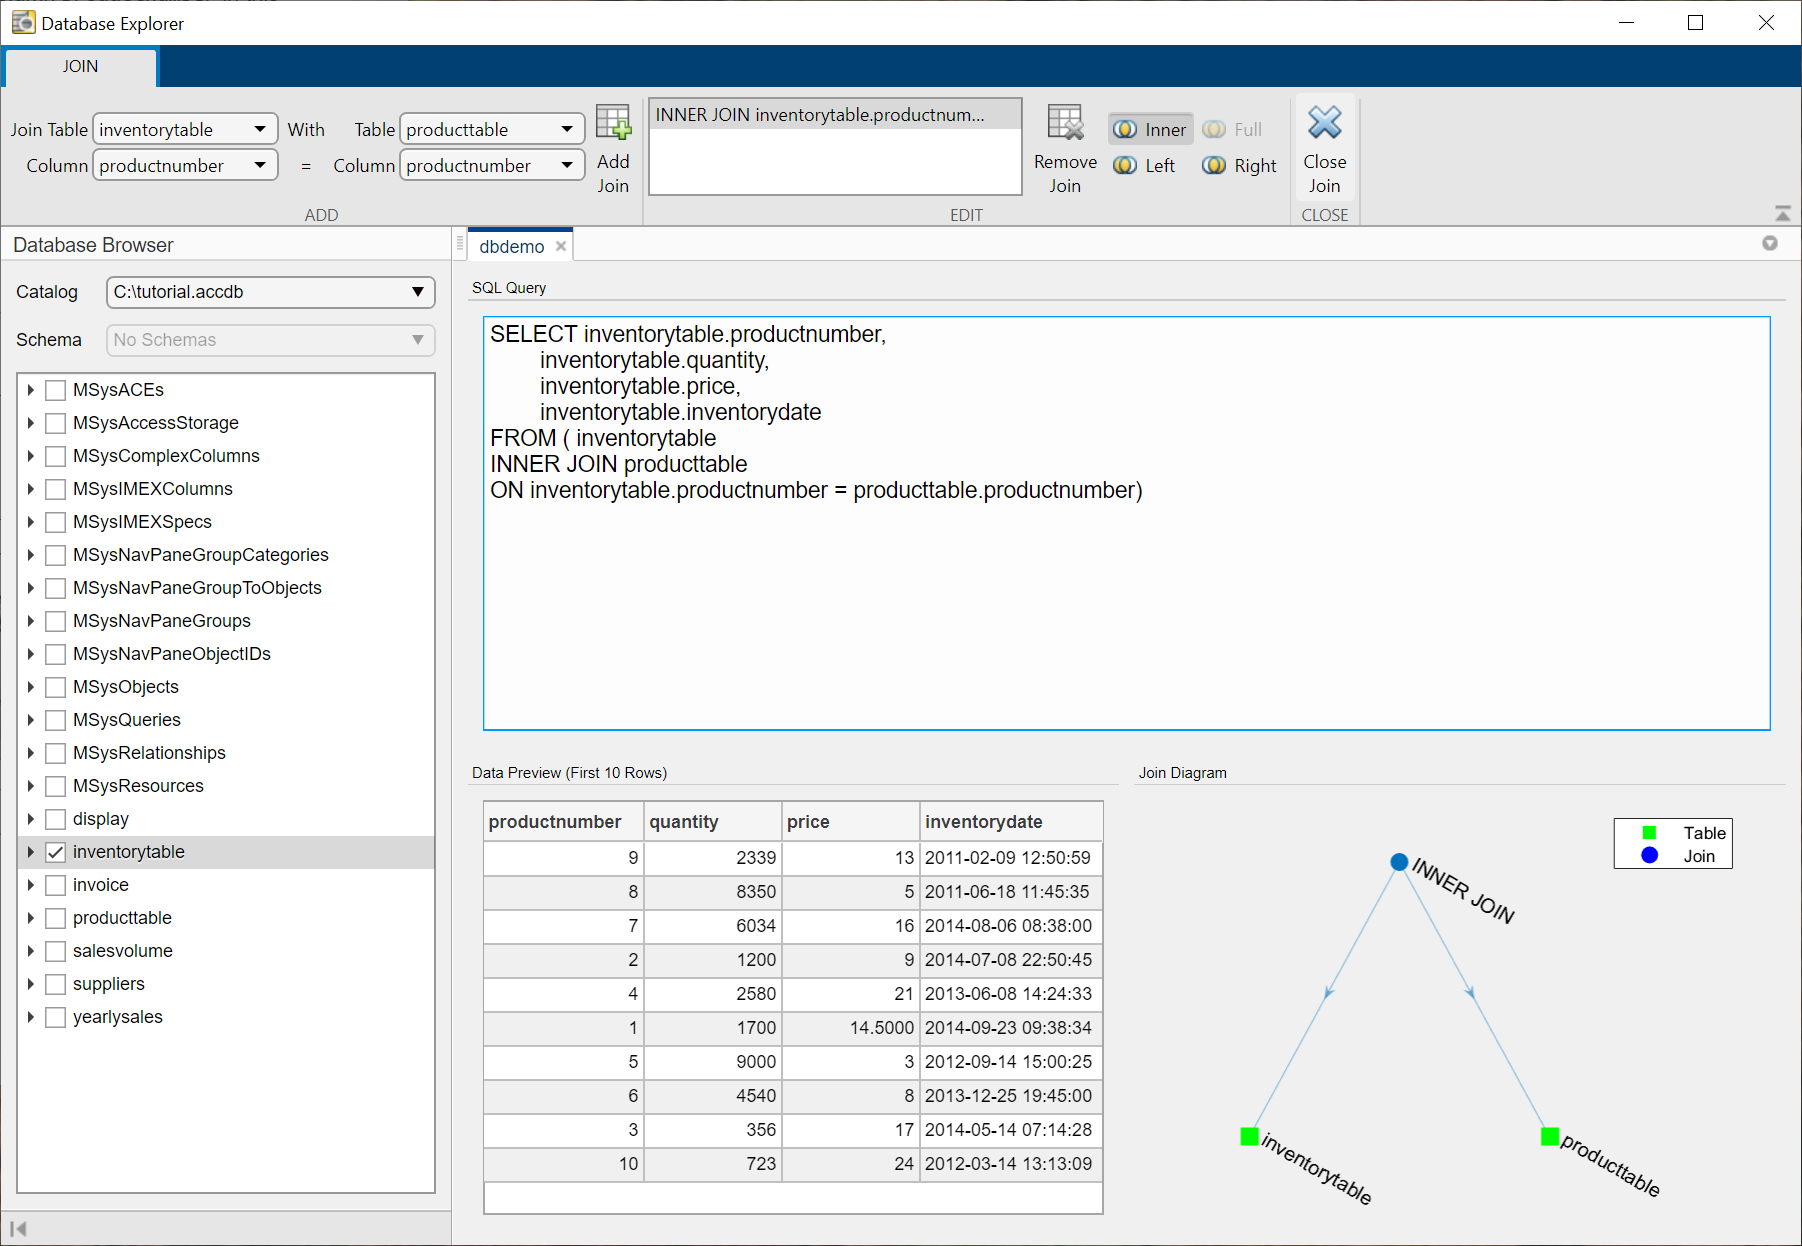Screen dimensions: 1802x1246
Task: Enable the suppliers table checkbox
Action: 56,984
